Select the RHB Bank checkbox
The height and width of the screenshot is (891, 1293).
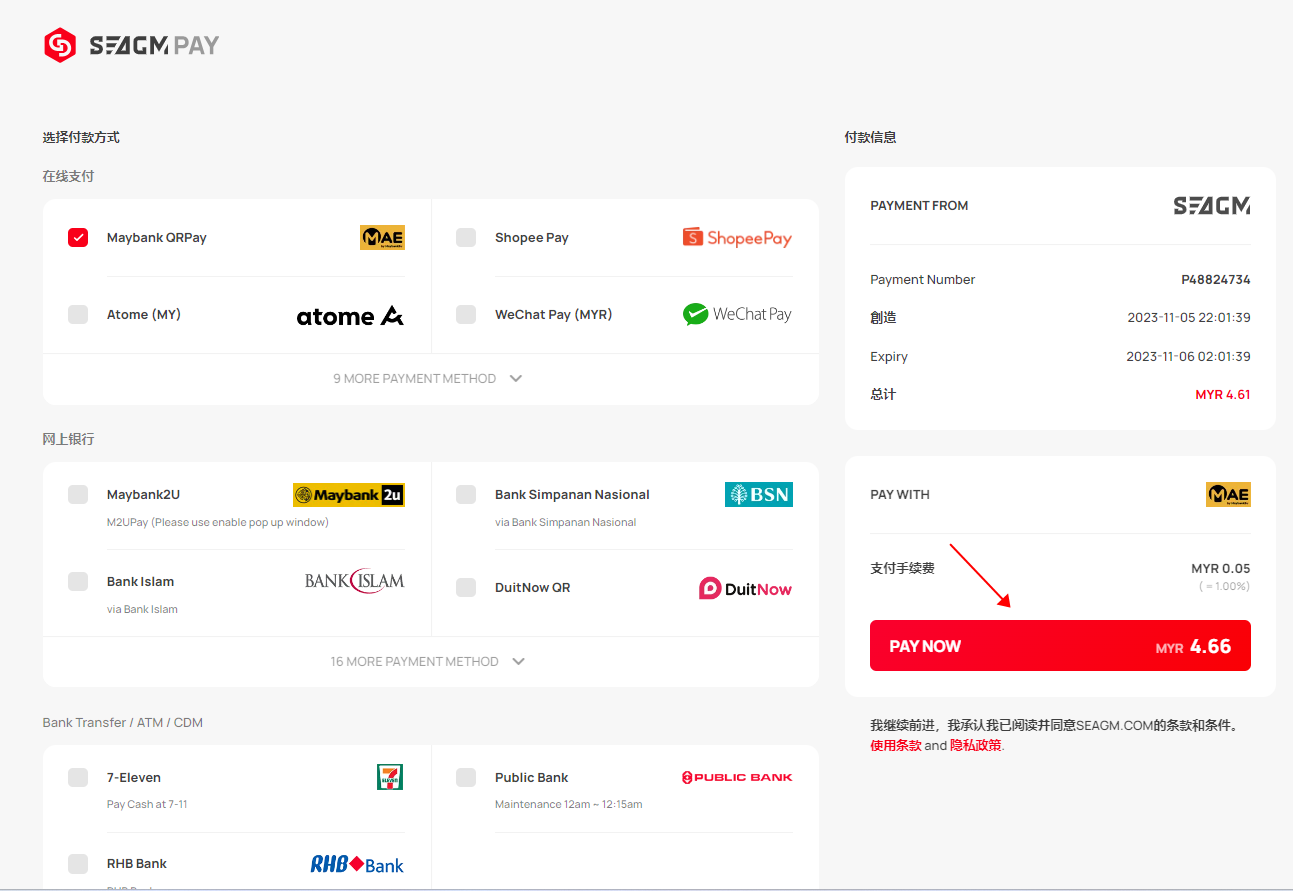[x=78, y=863]
